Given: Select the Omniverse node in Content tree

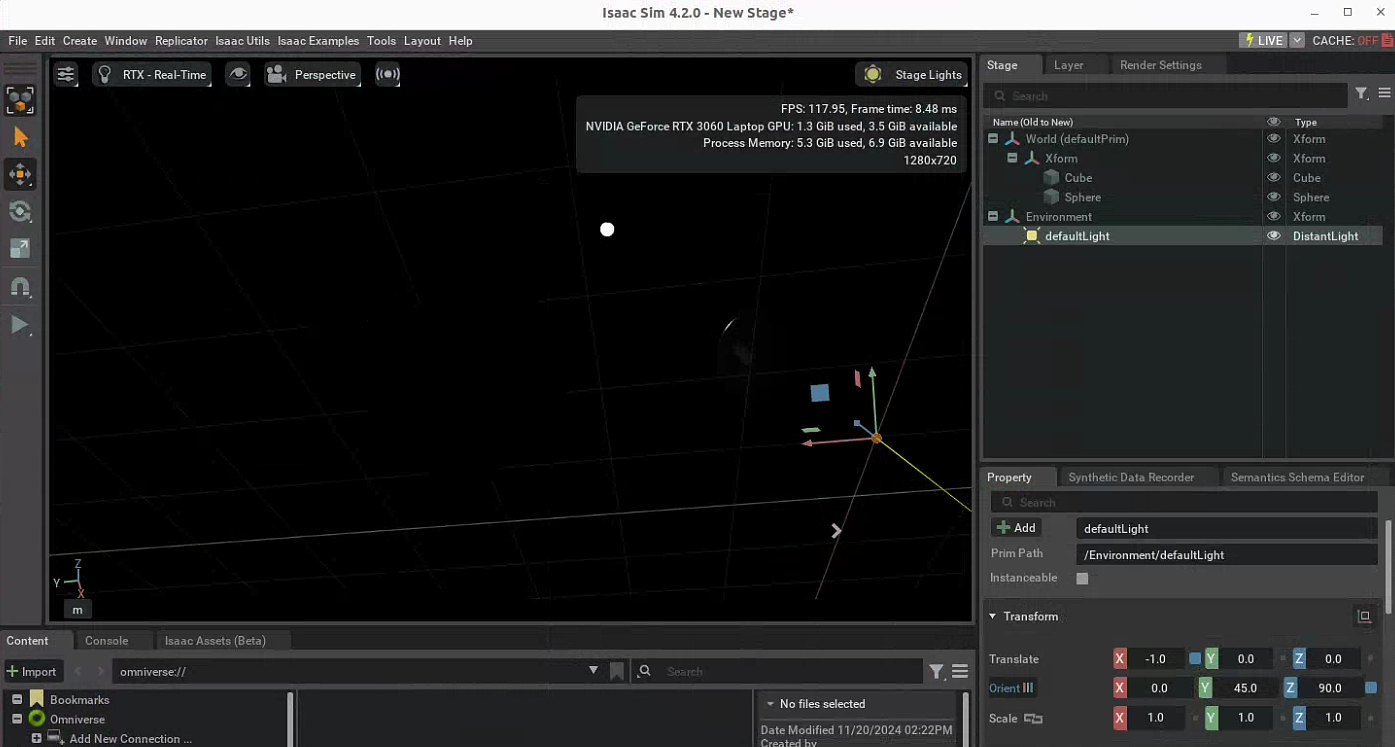Looking at the screenshot, I should pyautogui.click(x=77, y=719).
